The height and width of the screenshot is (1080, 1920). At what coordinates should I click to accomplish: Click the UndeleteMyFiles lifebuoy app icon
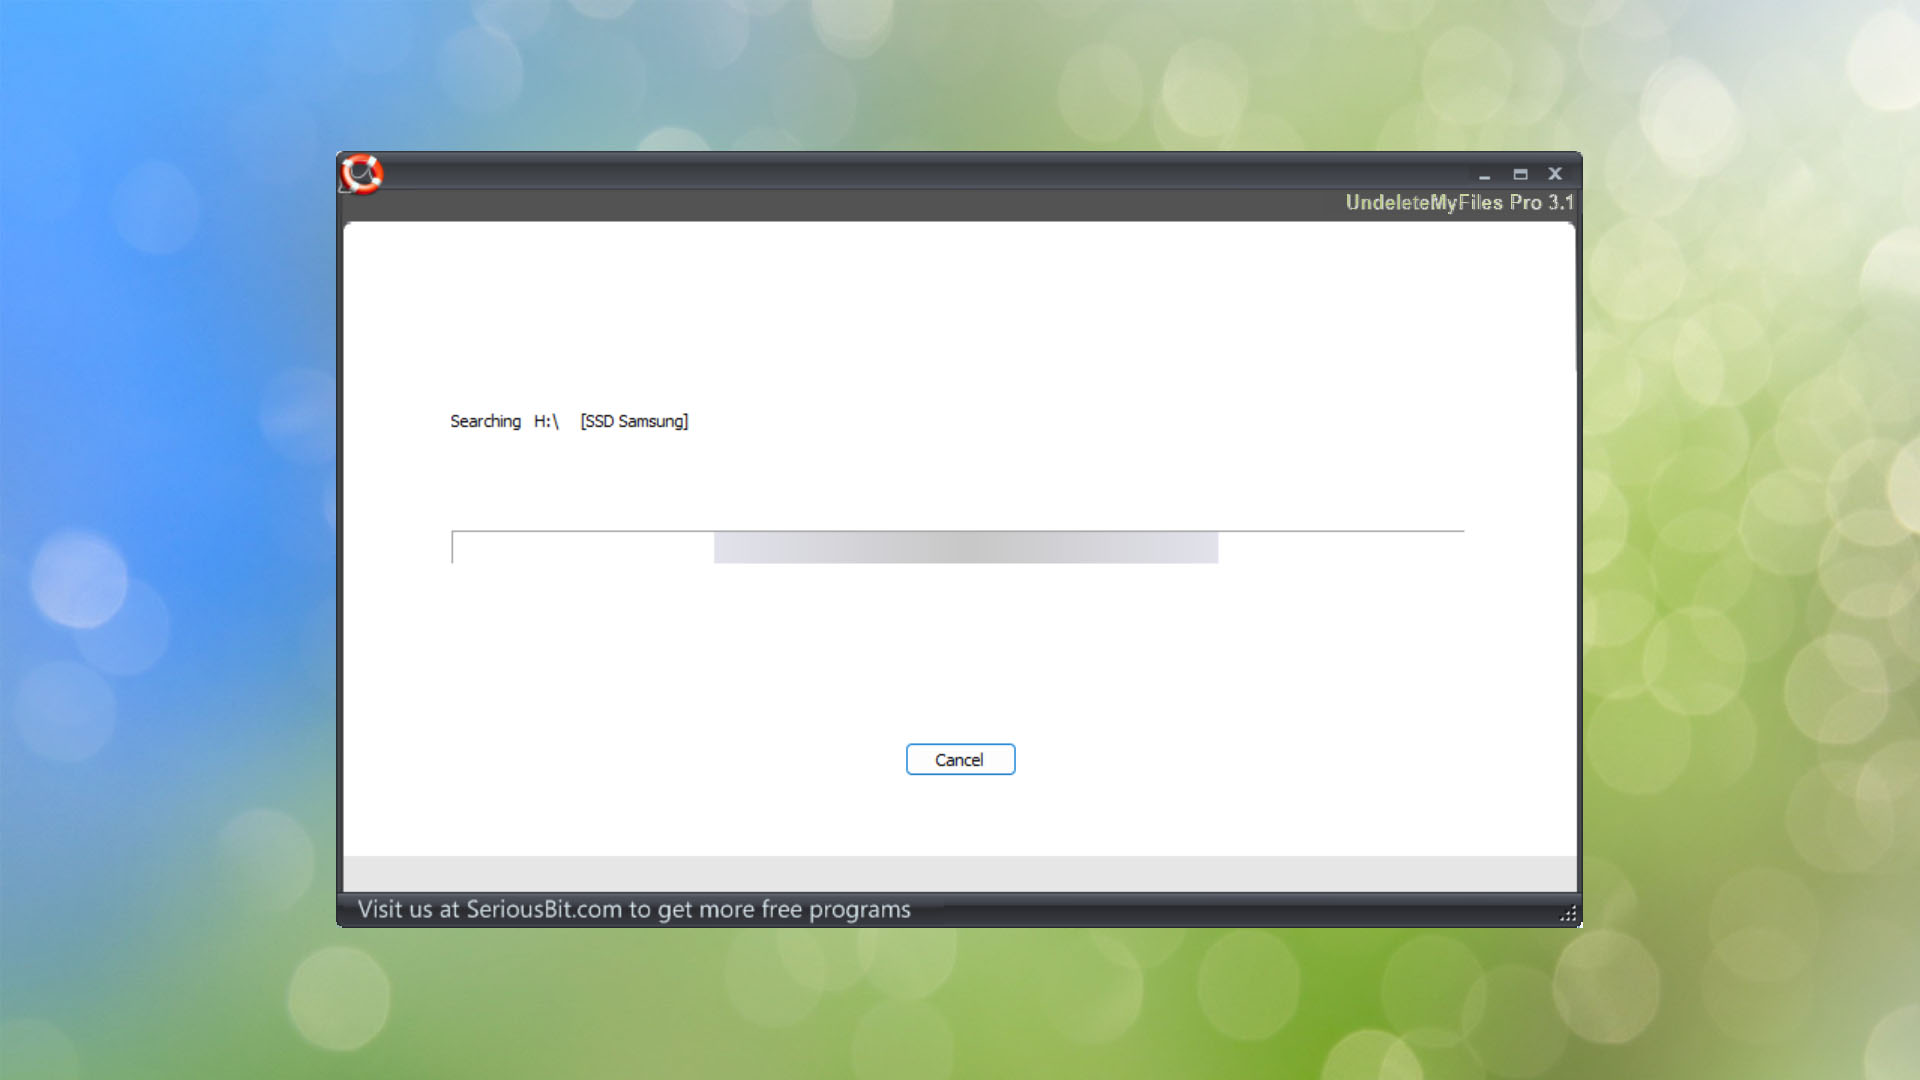click(x=361, y=174)
